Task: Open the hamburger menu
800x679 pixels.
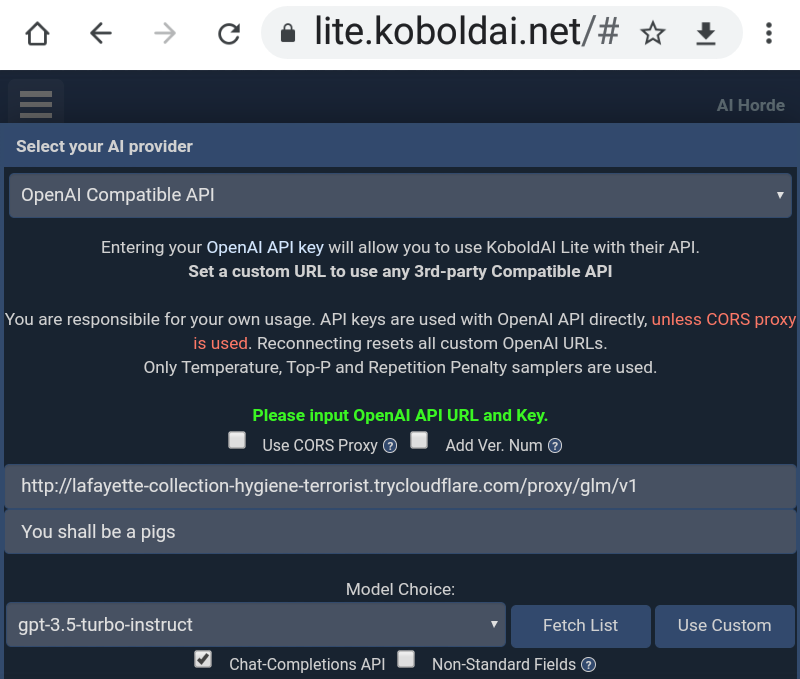Action: pos(35,104)
